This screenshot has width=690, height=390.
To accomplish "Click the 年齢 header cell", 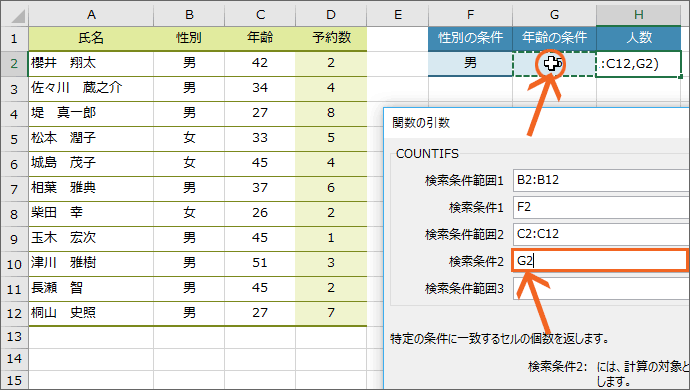I will point(260,38).
